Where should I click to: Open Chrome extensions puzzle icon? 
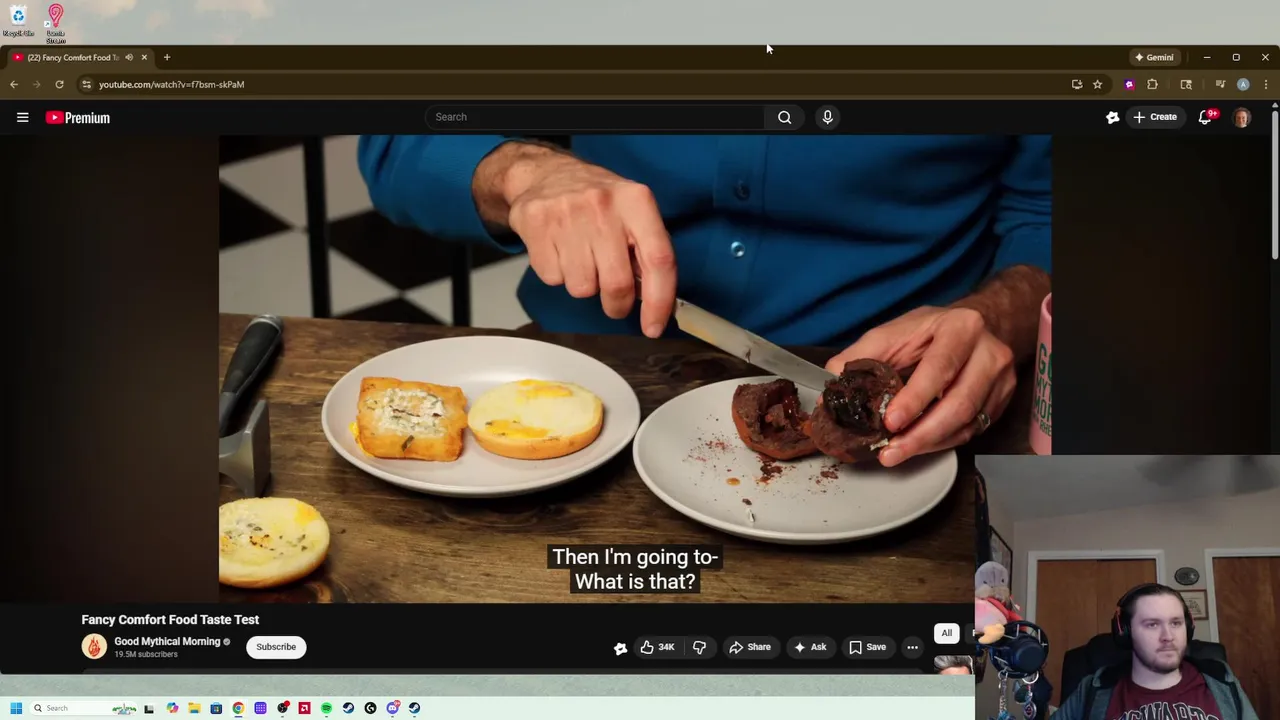[x=1152, y=85]
